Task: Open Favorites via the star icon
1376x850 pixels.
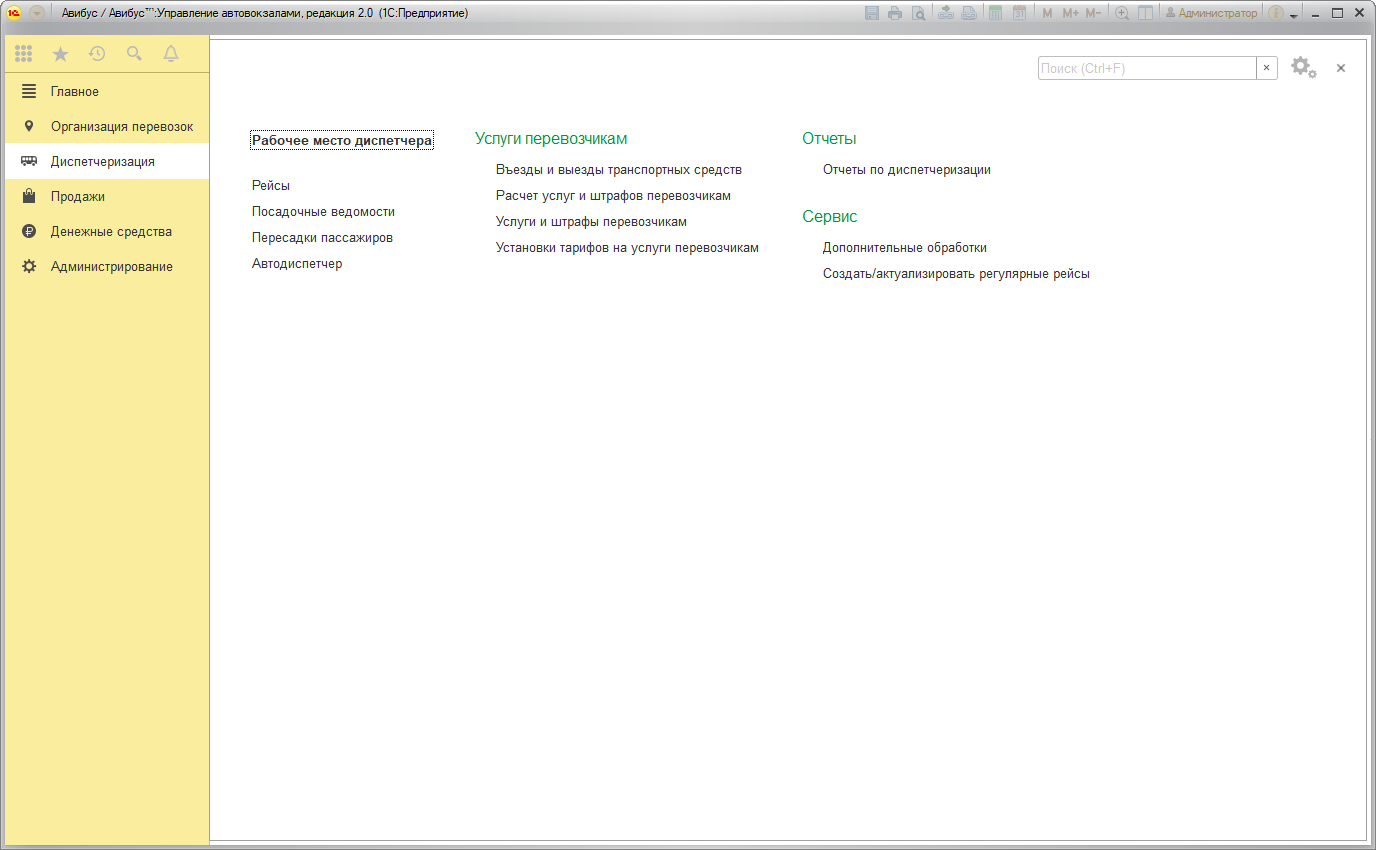Action: 60,54
